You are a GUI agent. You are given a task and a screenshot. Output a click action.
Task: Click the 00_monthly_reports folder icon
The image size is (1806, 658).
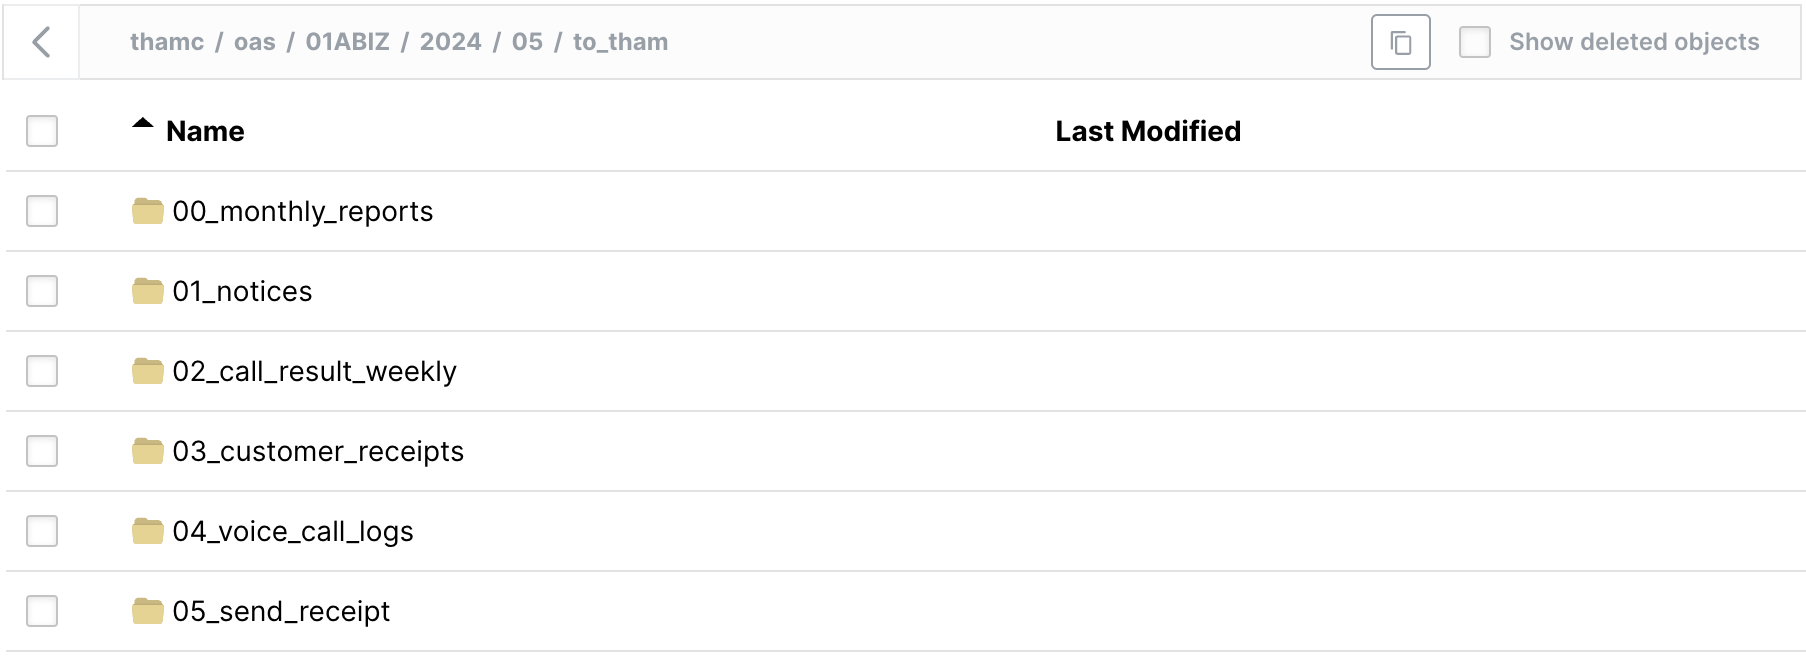click(x=148, y=211)
